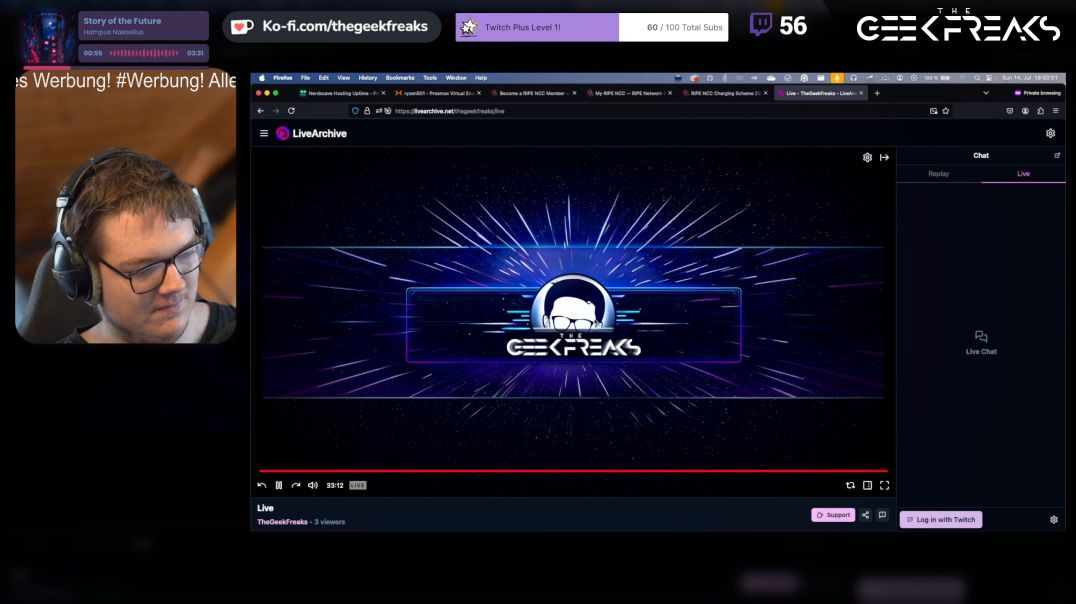Open the Tools menu
The image size is (1076, 604).
coord(430,78)
